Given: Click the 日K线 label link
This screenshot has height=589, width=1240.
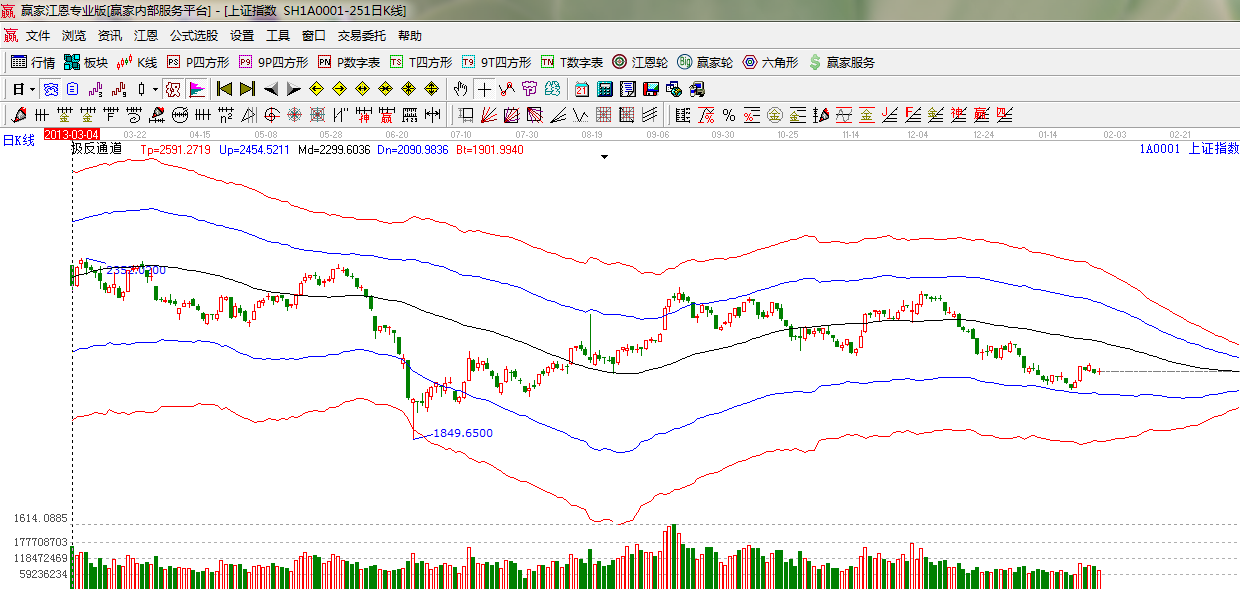Looking at the screenshot, I should pos(18,140).
